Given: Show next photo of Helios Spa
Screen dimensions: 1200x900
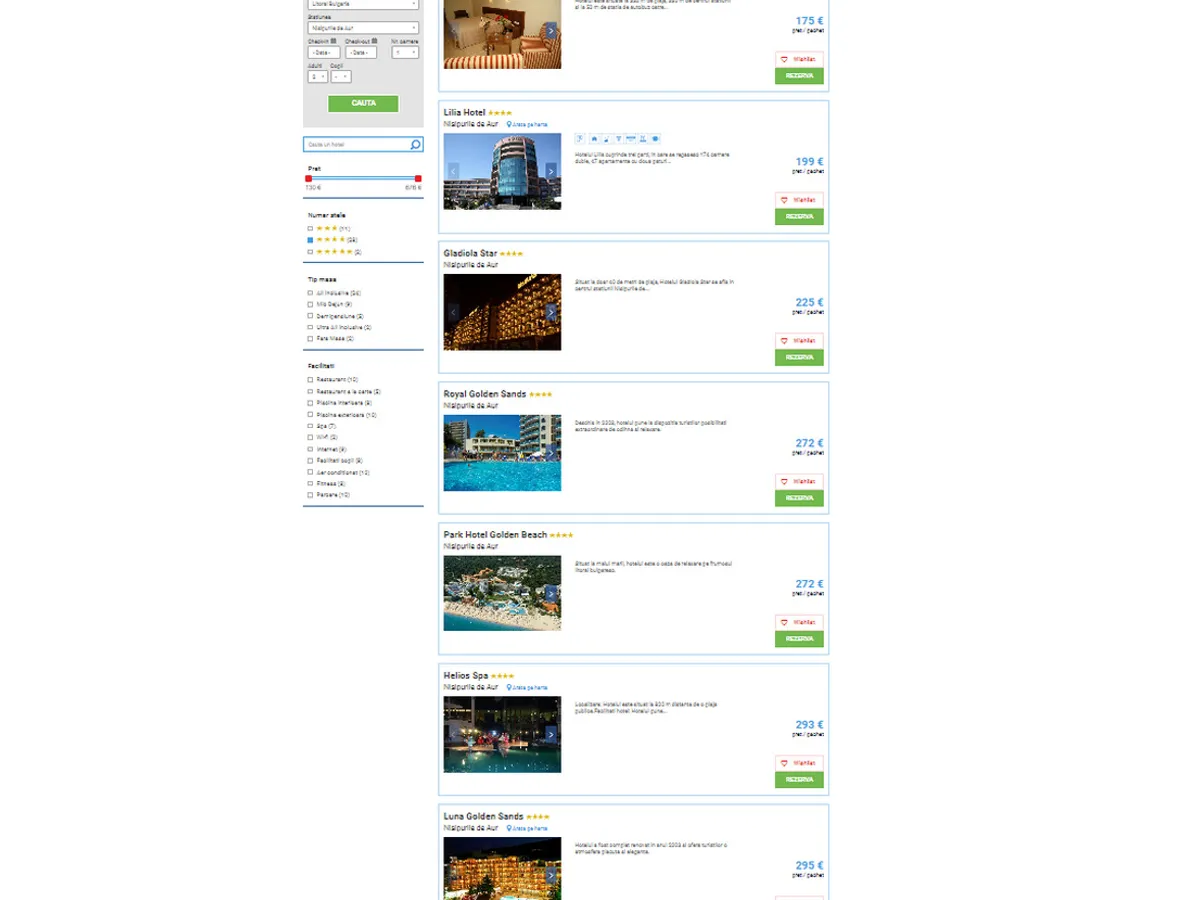Looking at the screenshot, I should coord(551,735).
